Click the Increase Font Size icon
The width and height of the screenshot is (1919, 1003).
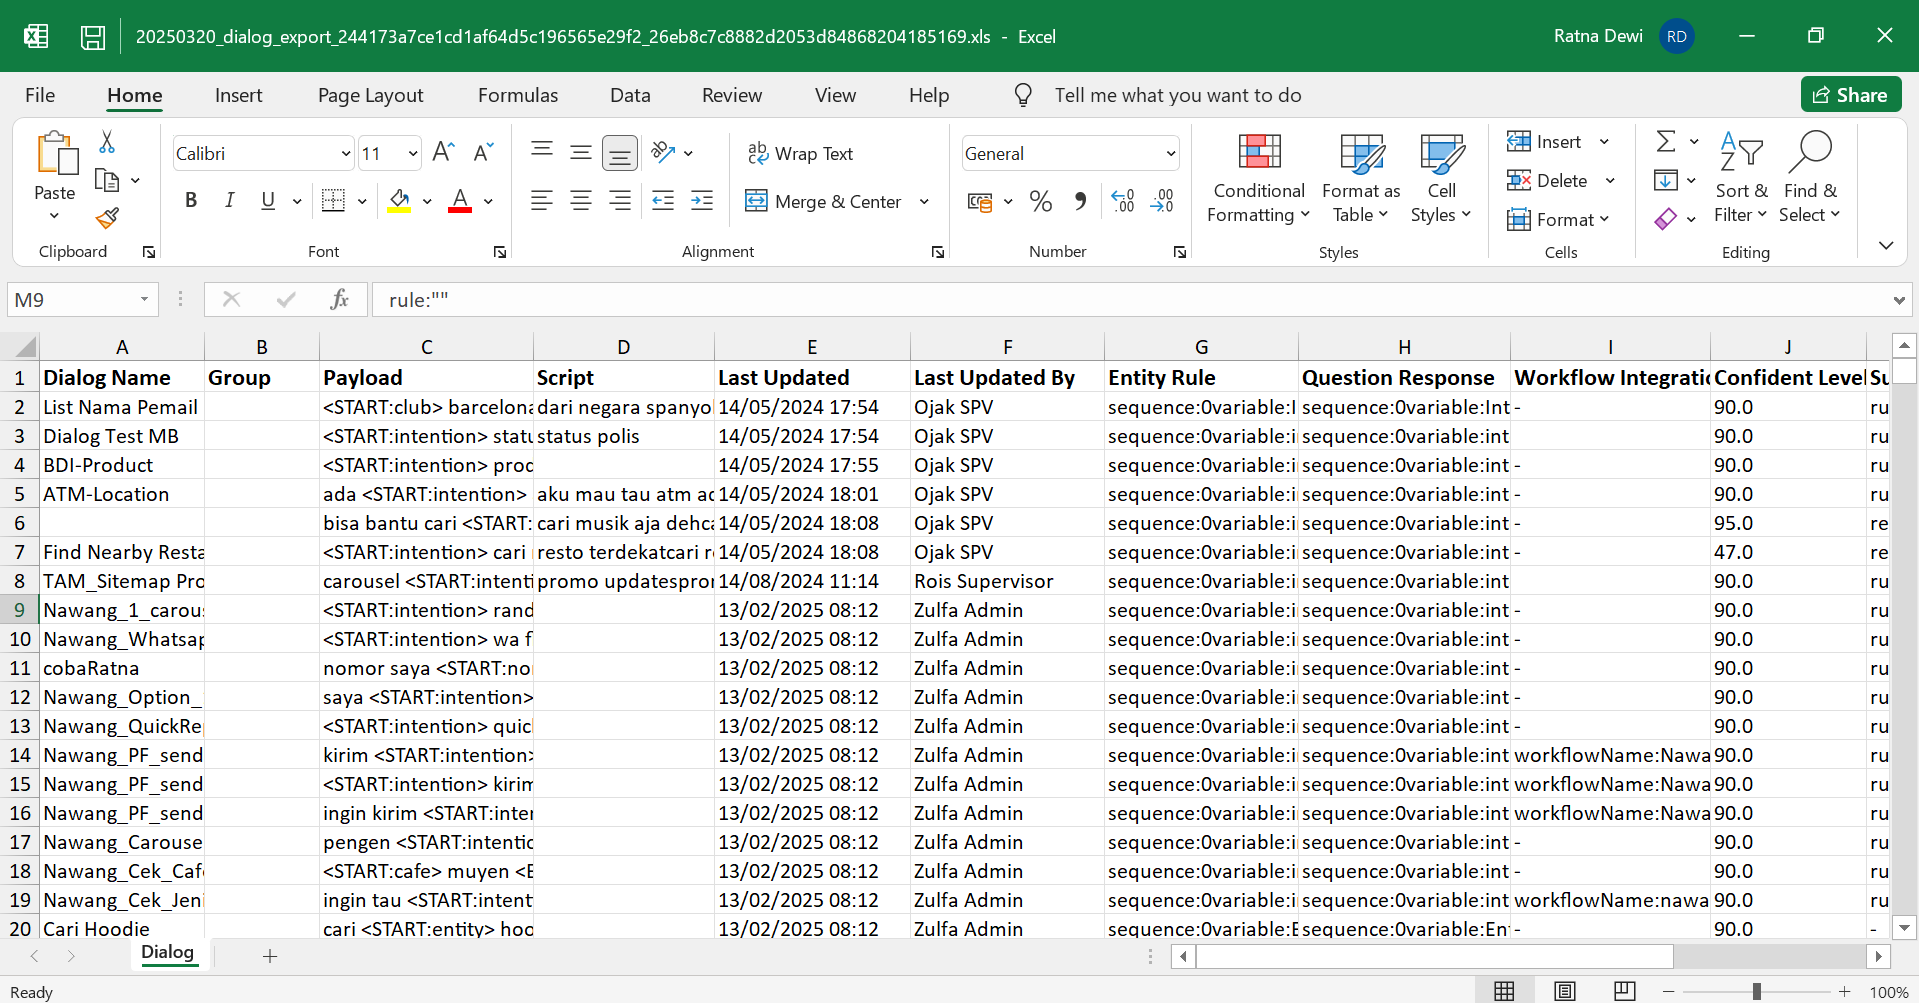[443, 152]
